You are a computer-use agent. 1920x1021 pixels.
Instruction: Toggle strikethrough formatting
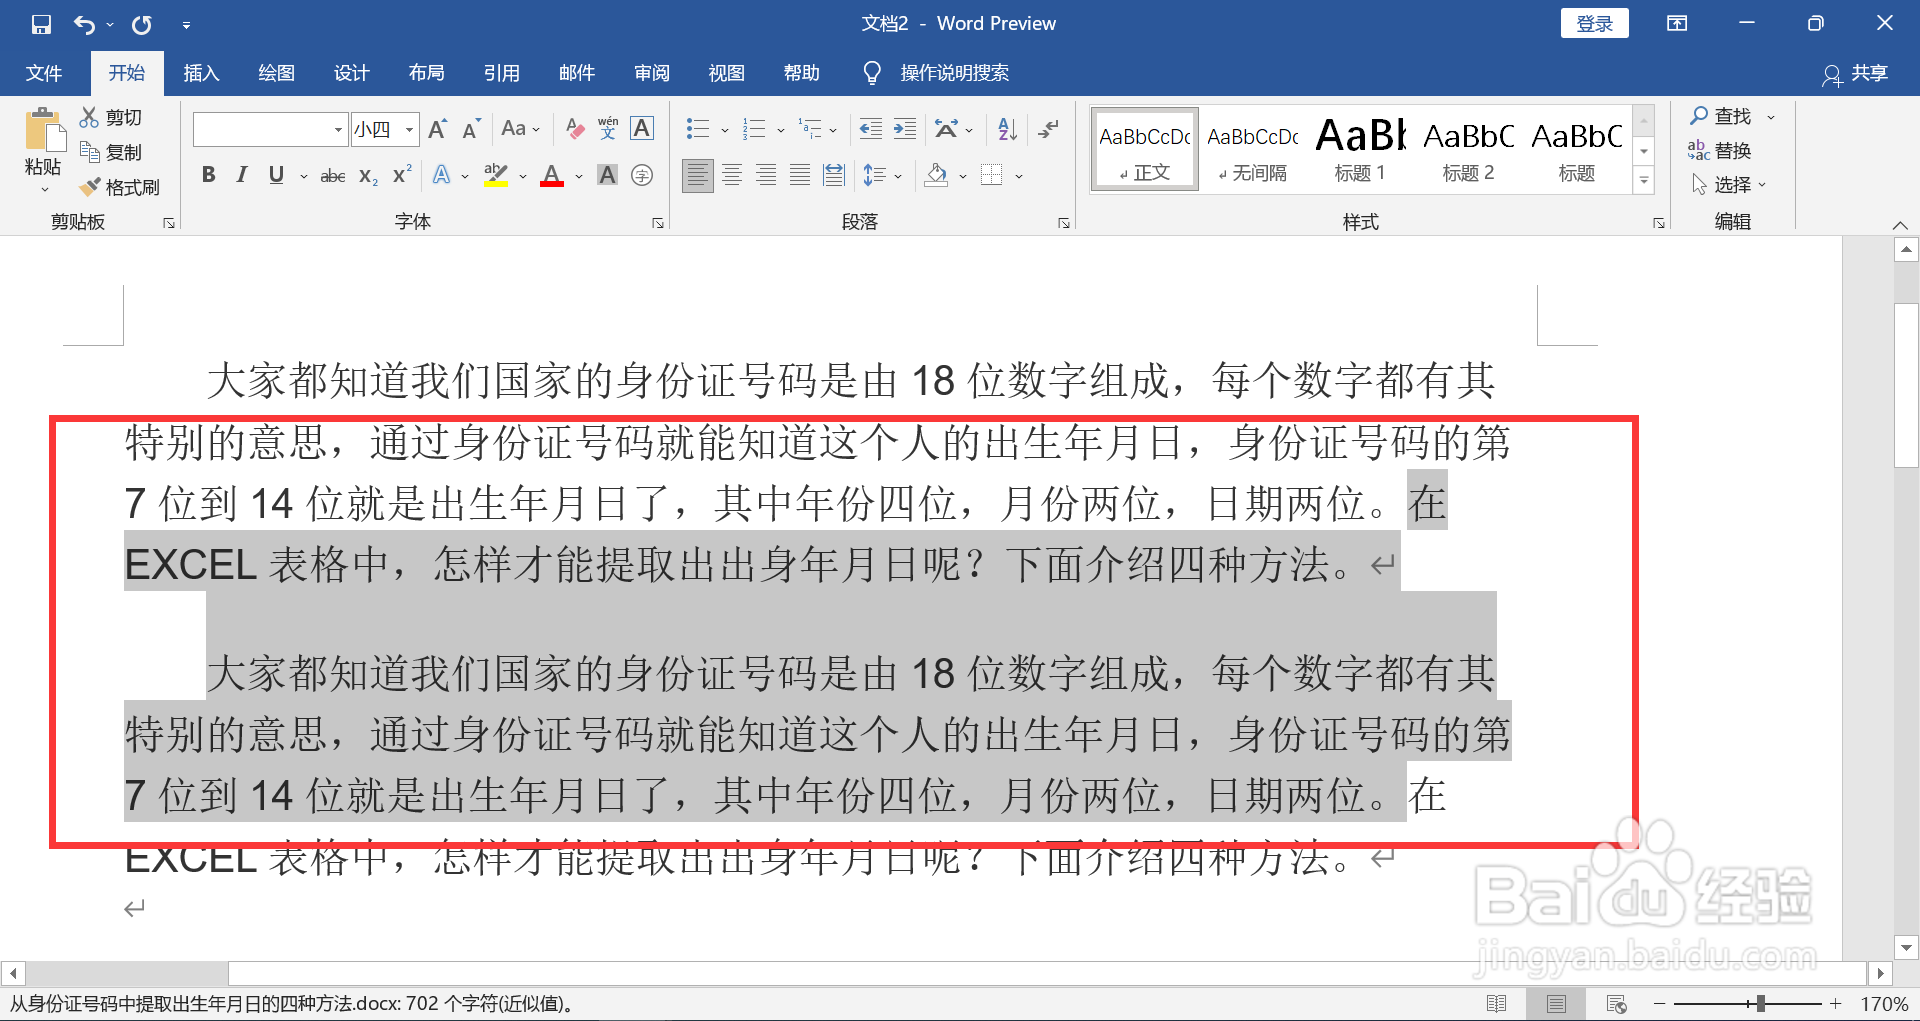333,176
